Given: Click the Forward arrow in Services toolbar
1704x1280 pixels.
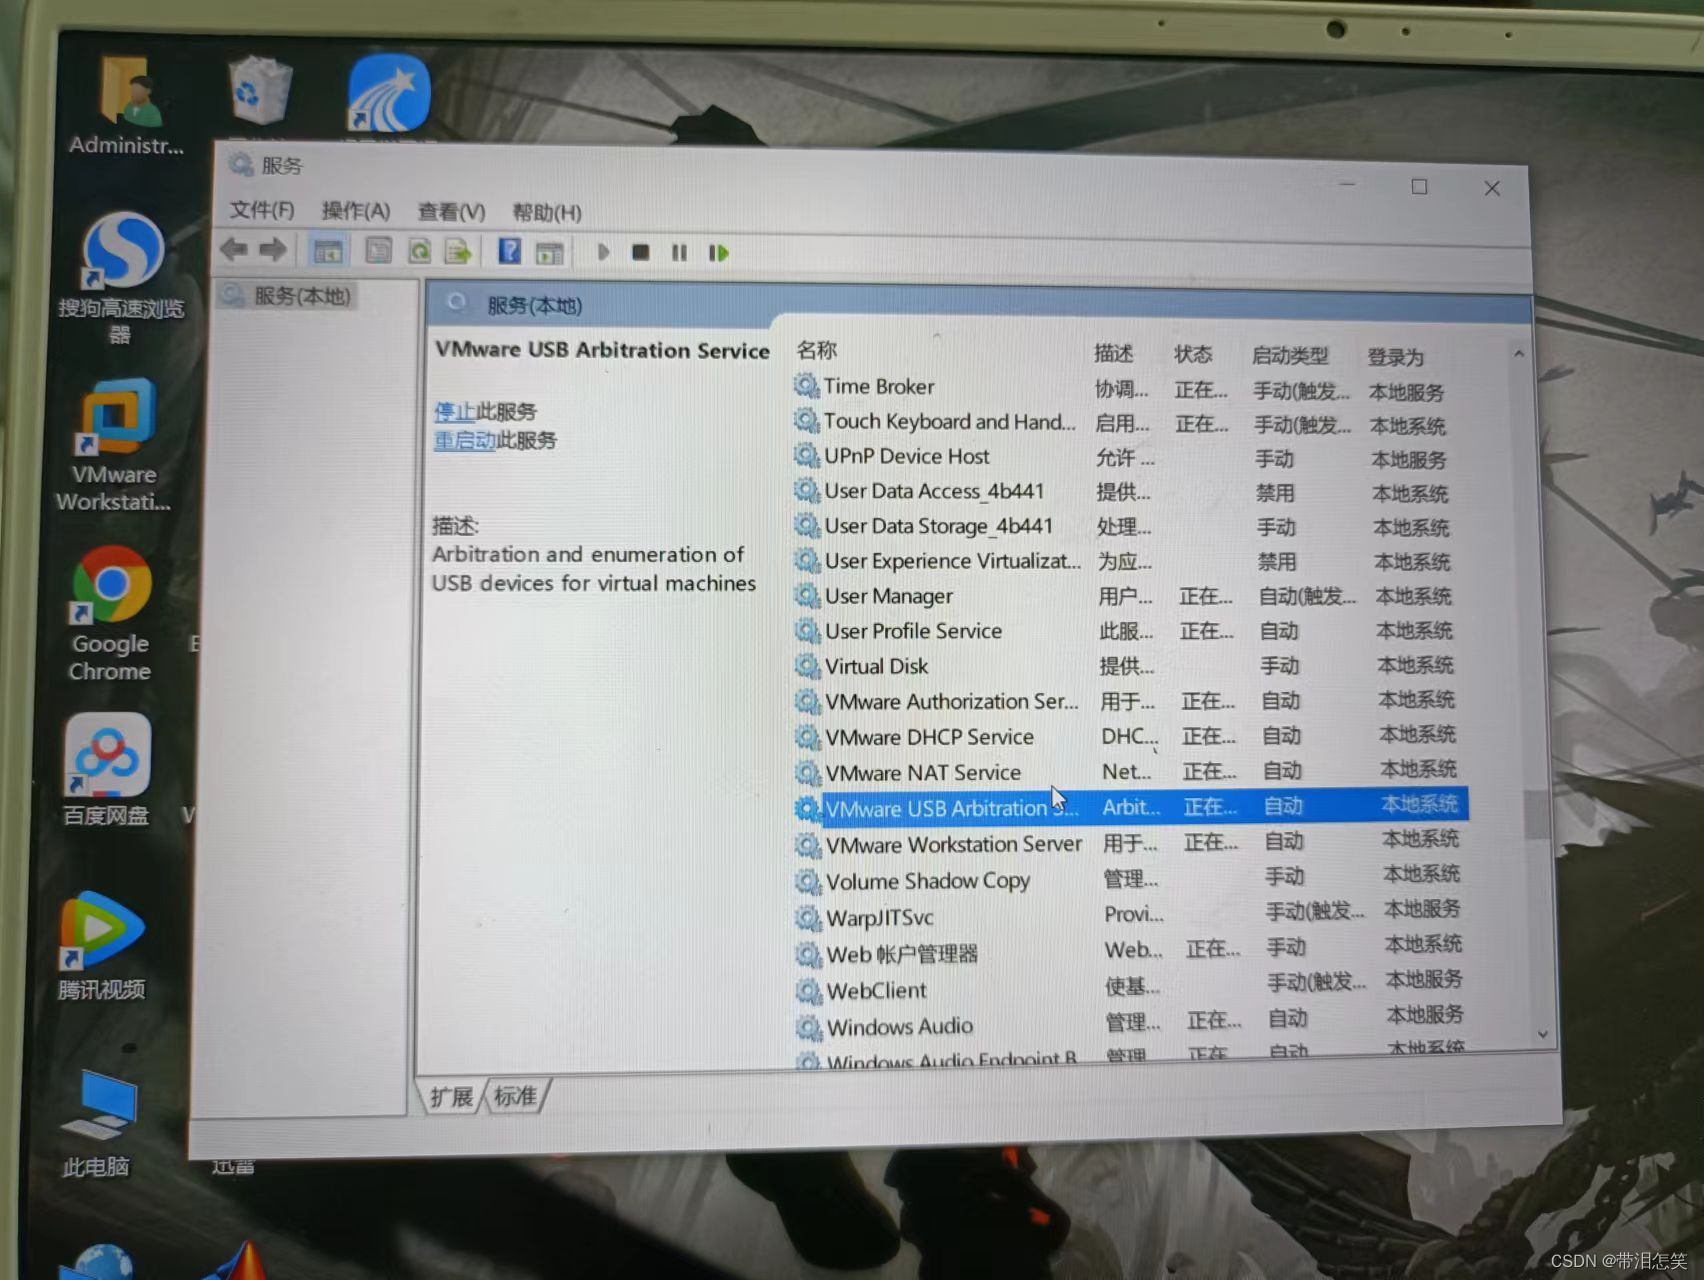Looking at the screenshot, I should [x=272, y=249].
